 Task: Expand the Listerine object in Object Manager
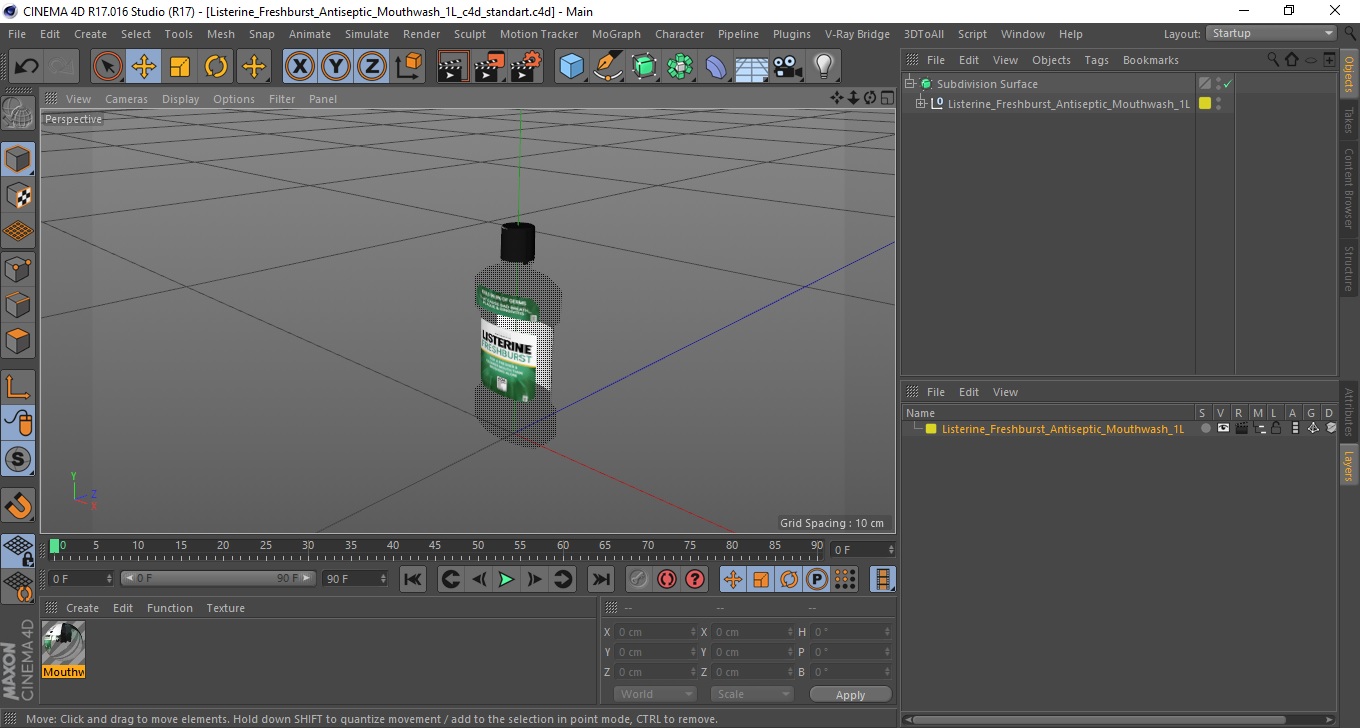pos(921,103)
